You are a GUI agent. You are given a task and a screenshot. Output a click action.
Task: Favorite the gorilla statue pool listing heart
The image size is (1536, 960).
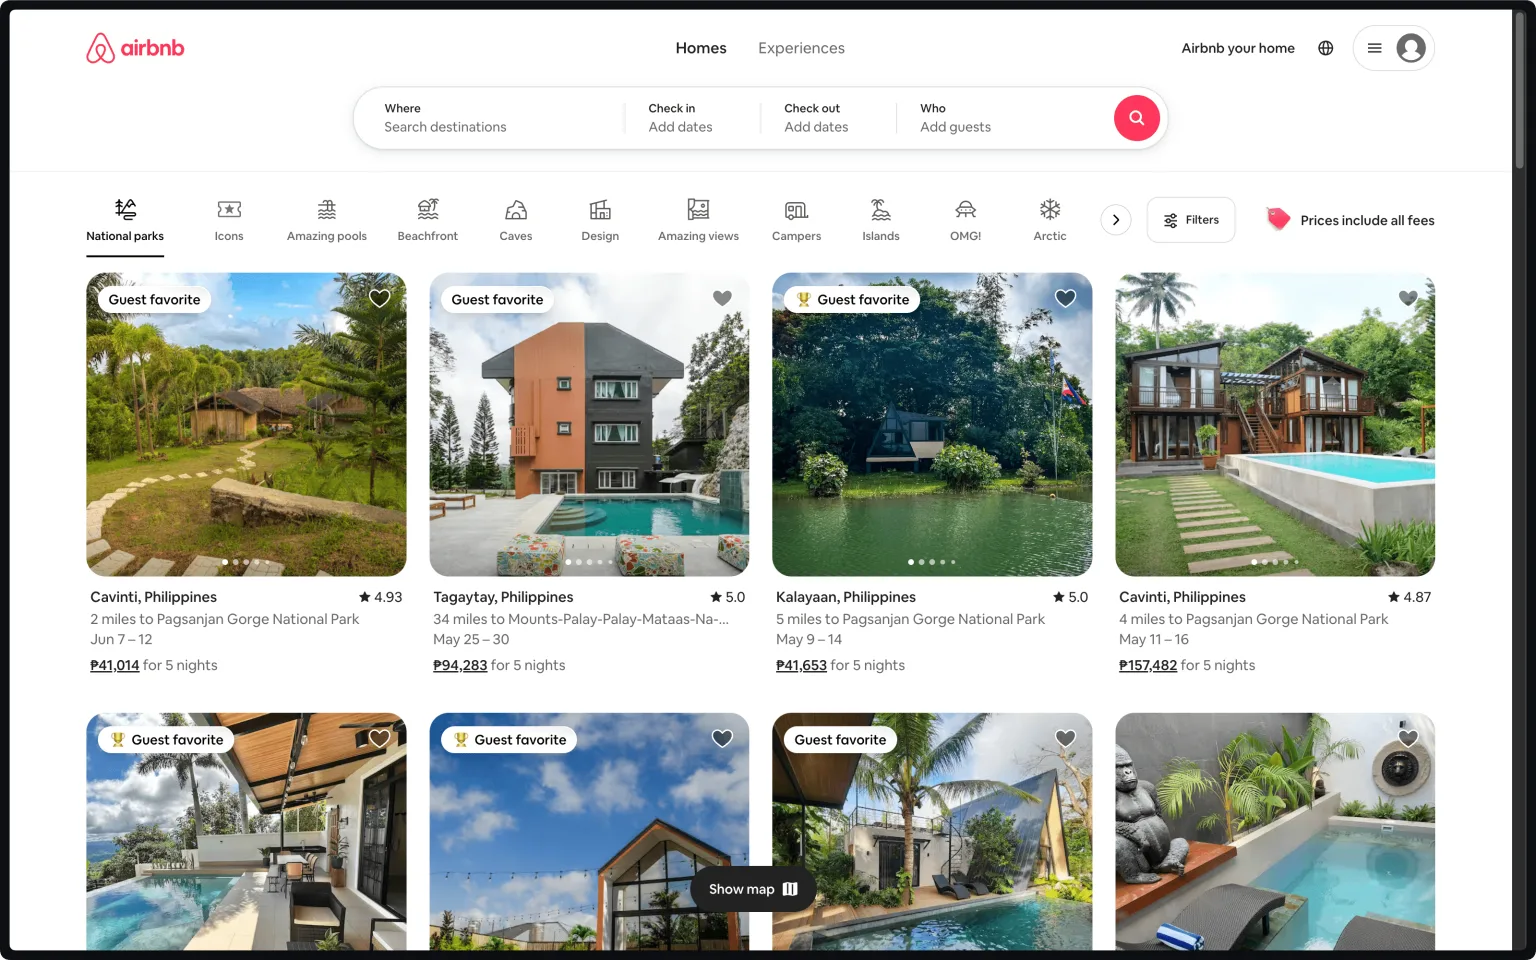[x=1408, y=738]
